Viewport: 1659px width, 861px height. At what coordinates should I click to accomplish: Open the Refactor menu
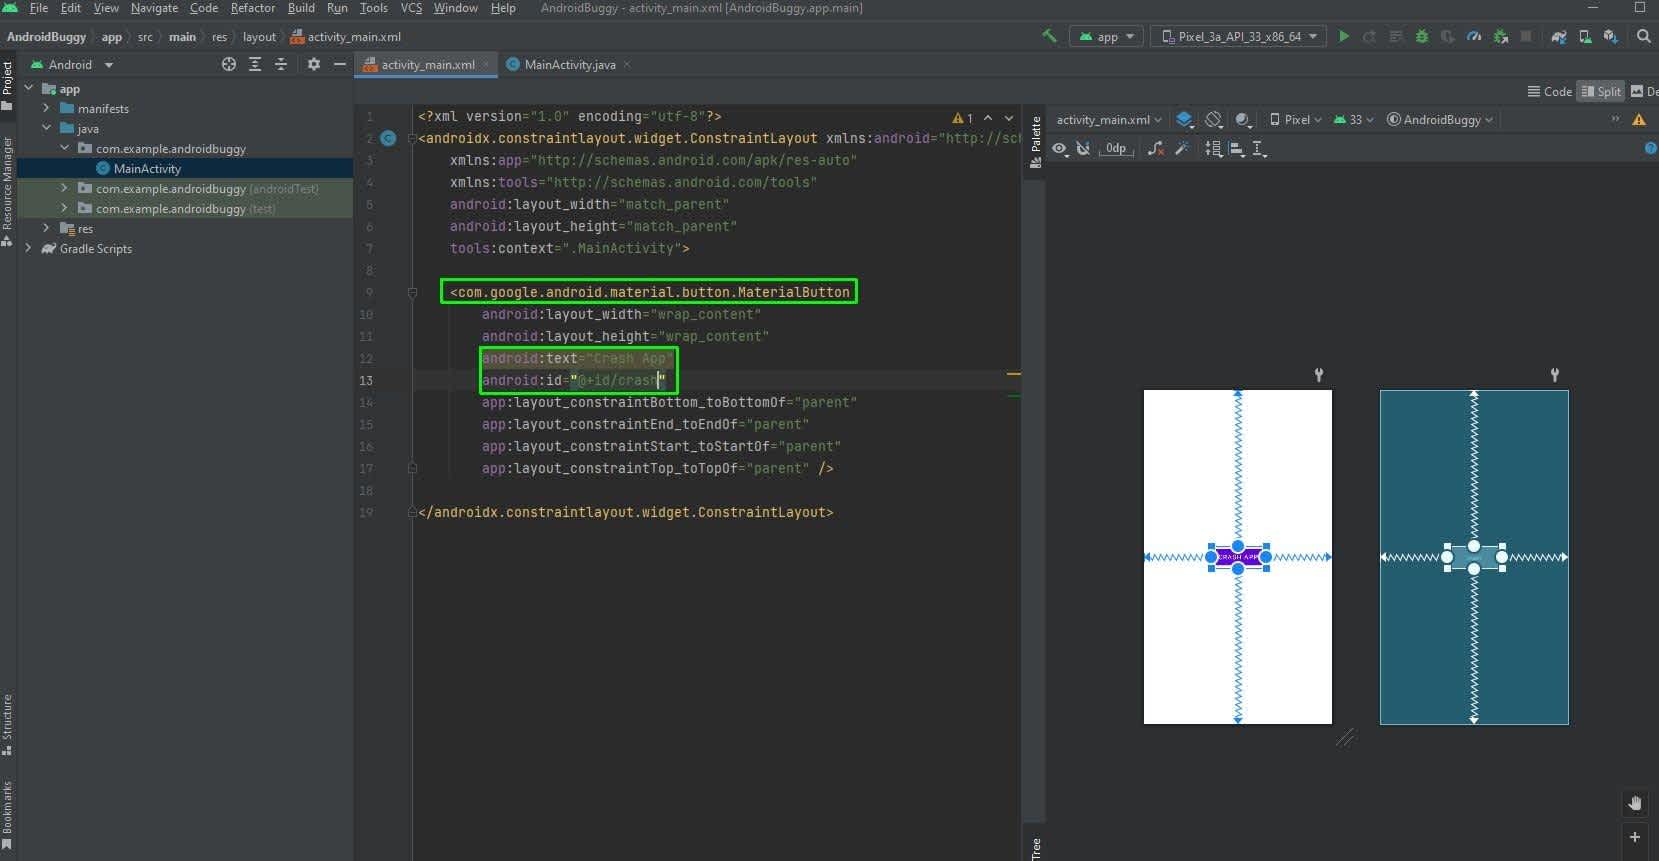252,8
